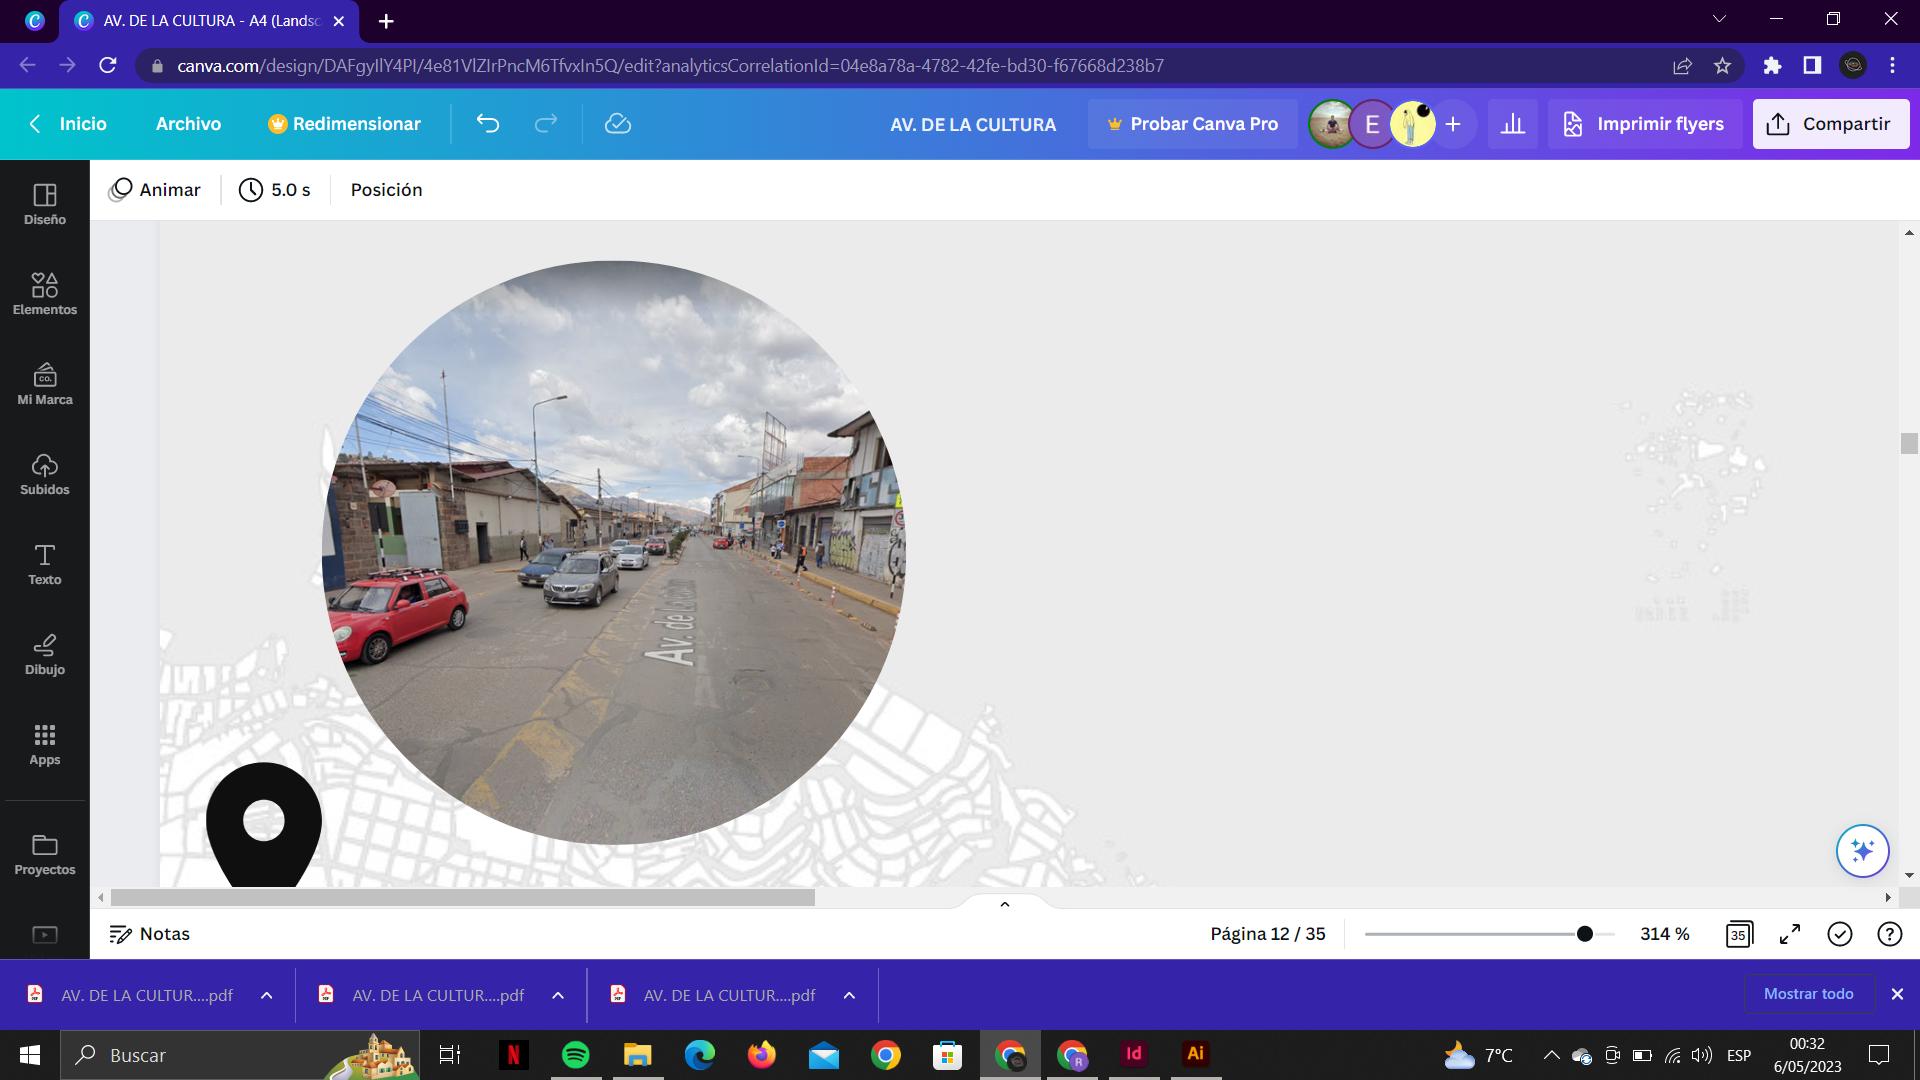Open the Posición panel

(x=386, y=190)
